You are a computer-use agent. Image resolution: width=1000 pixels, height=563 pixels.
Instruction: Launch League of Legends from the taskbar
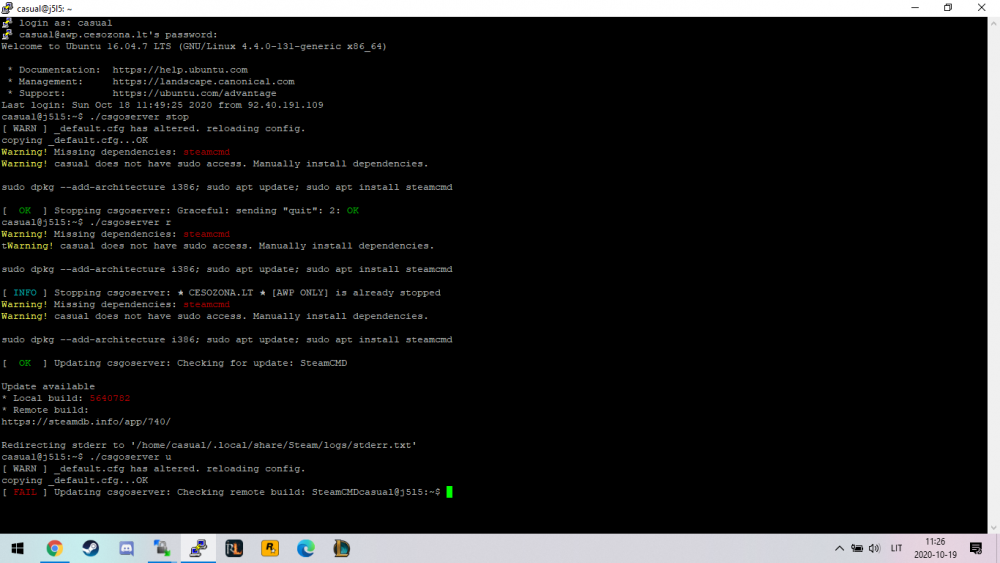pos(342,548)
